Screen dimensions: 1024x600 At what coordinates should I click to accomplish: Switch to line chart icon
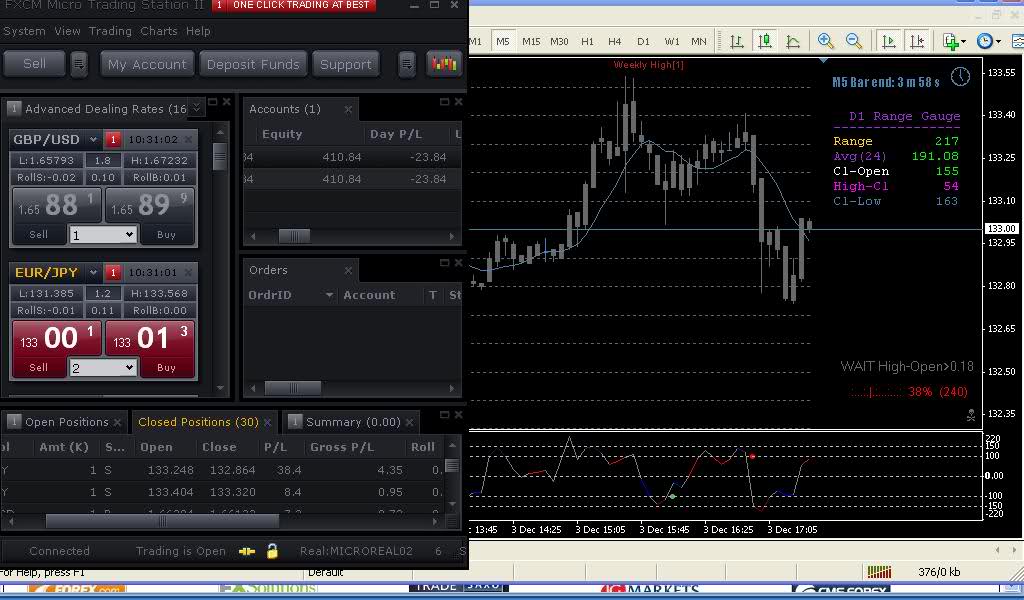tap(793, 41)
